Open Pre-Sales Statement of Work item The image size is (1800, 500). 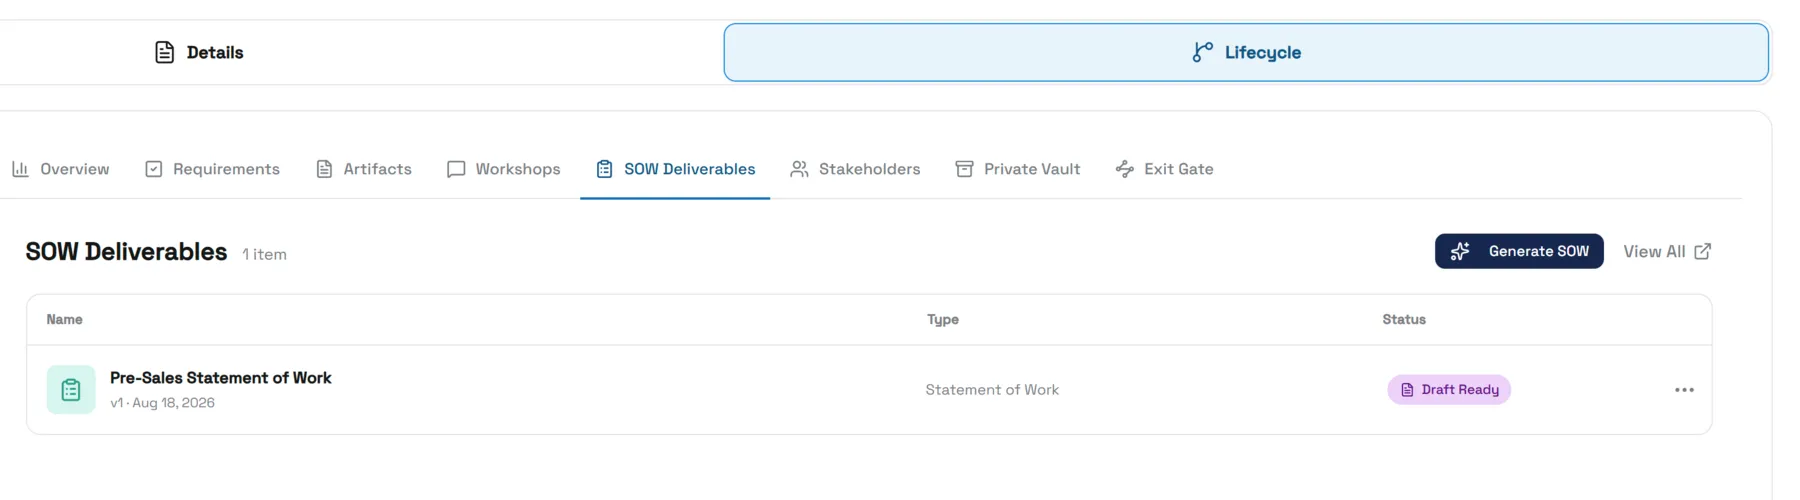pos(220,378)
